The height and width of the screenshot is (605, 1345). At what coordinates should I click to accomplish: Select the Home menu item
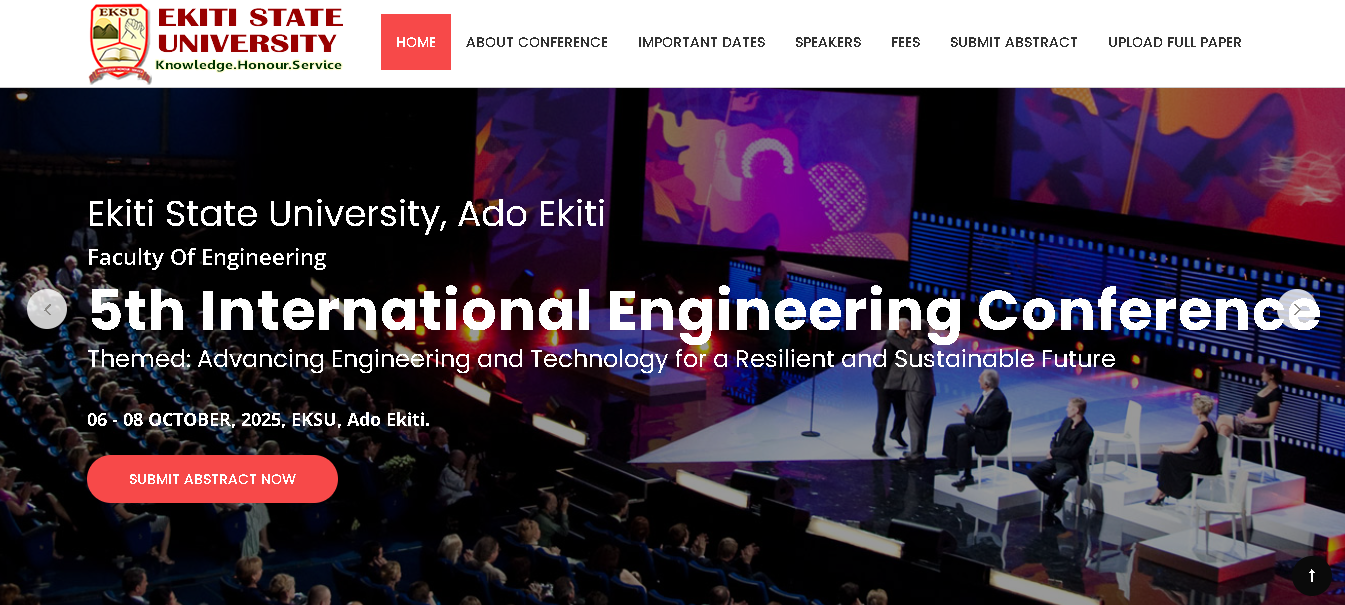(x=416, y=42)
